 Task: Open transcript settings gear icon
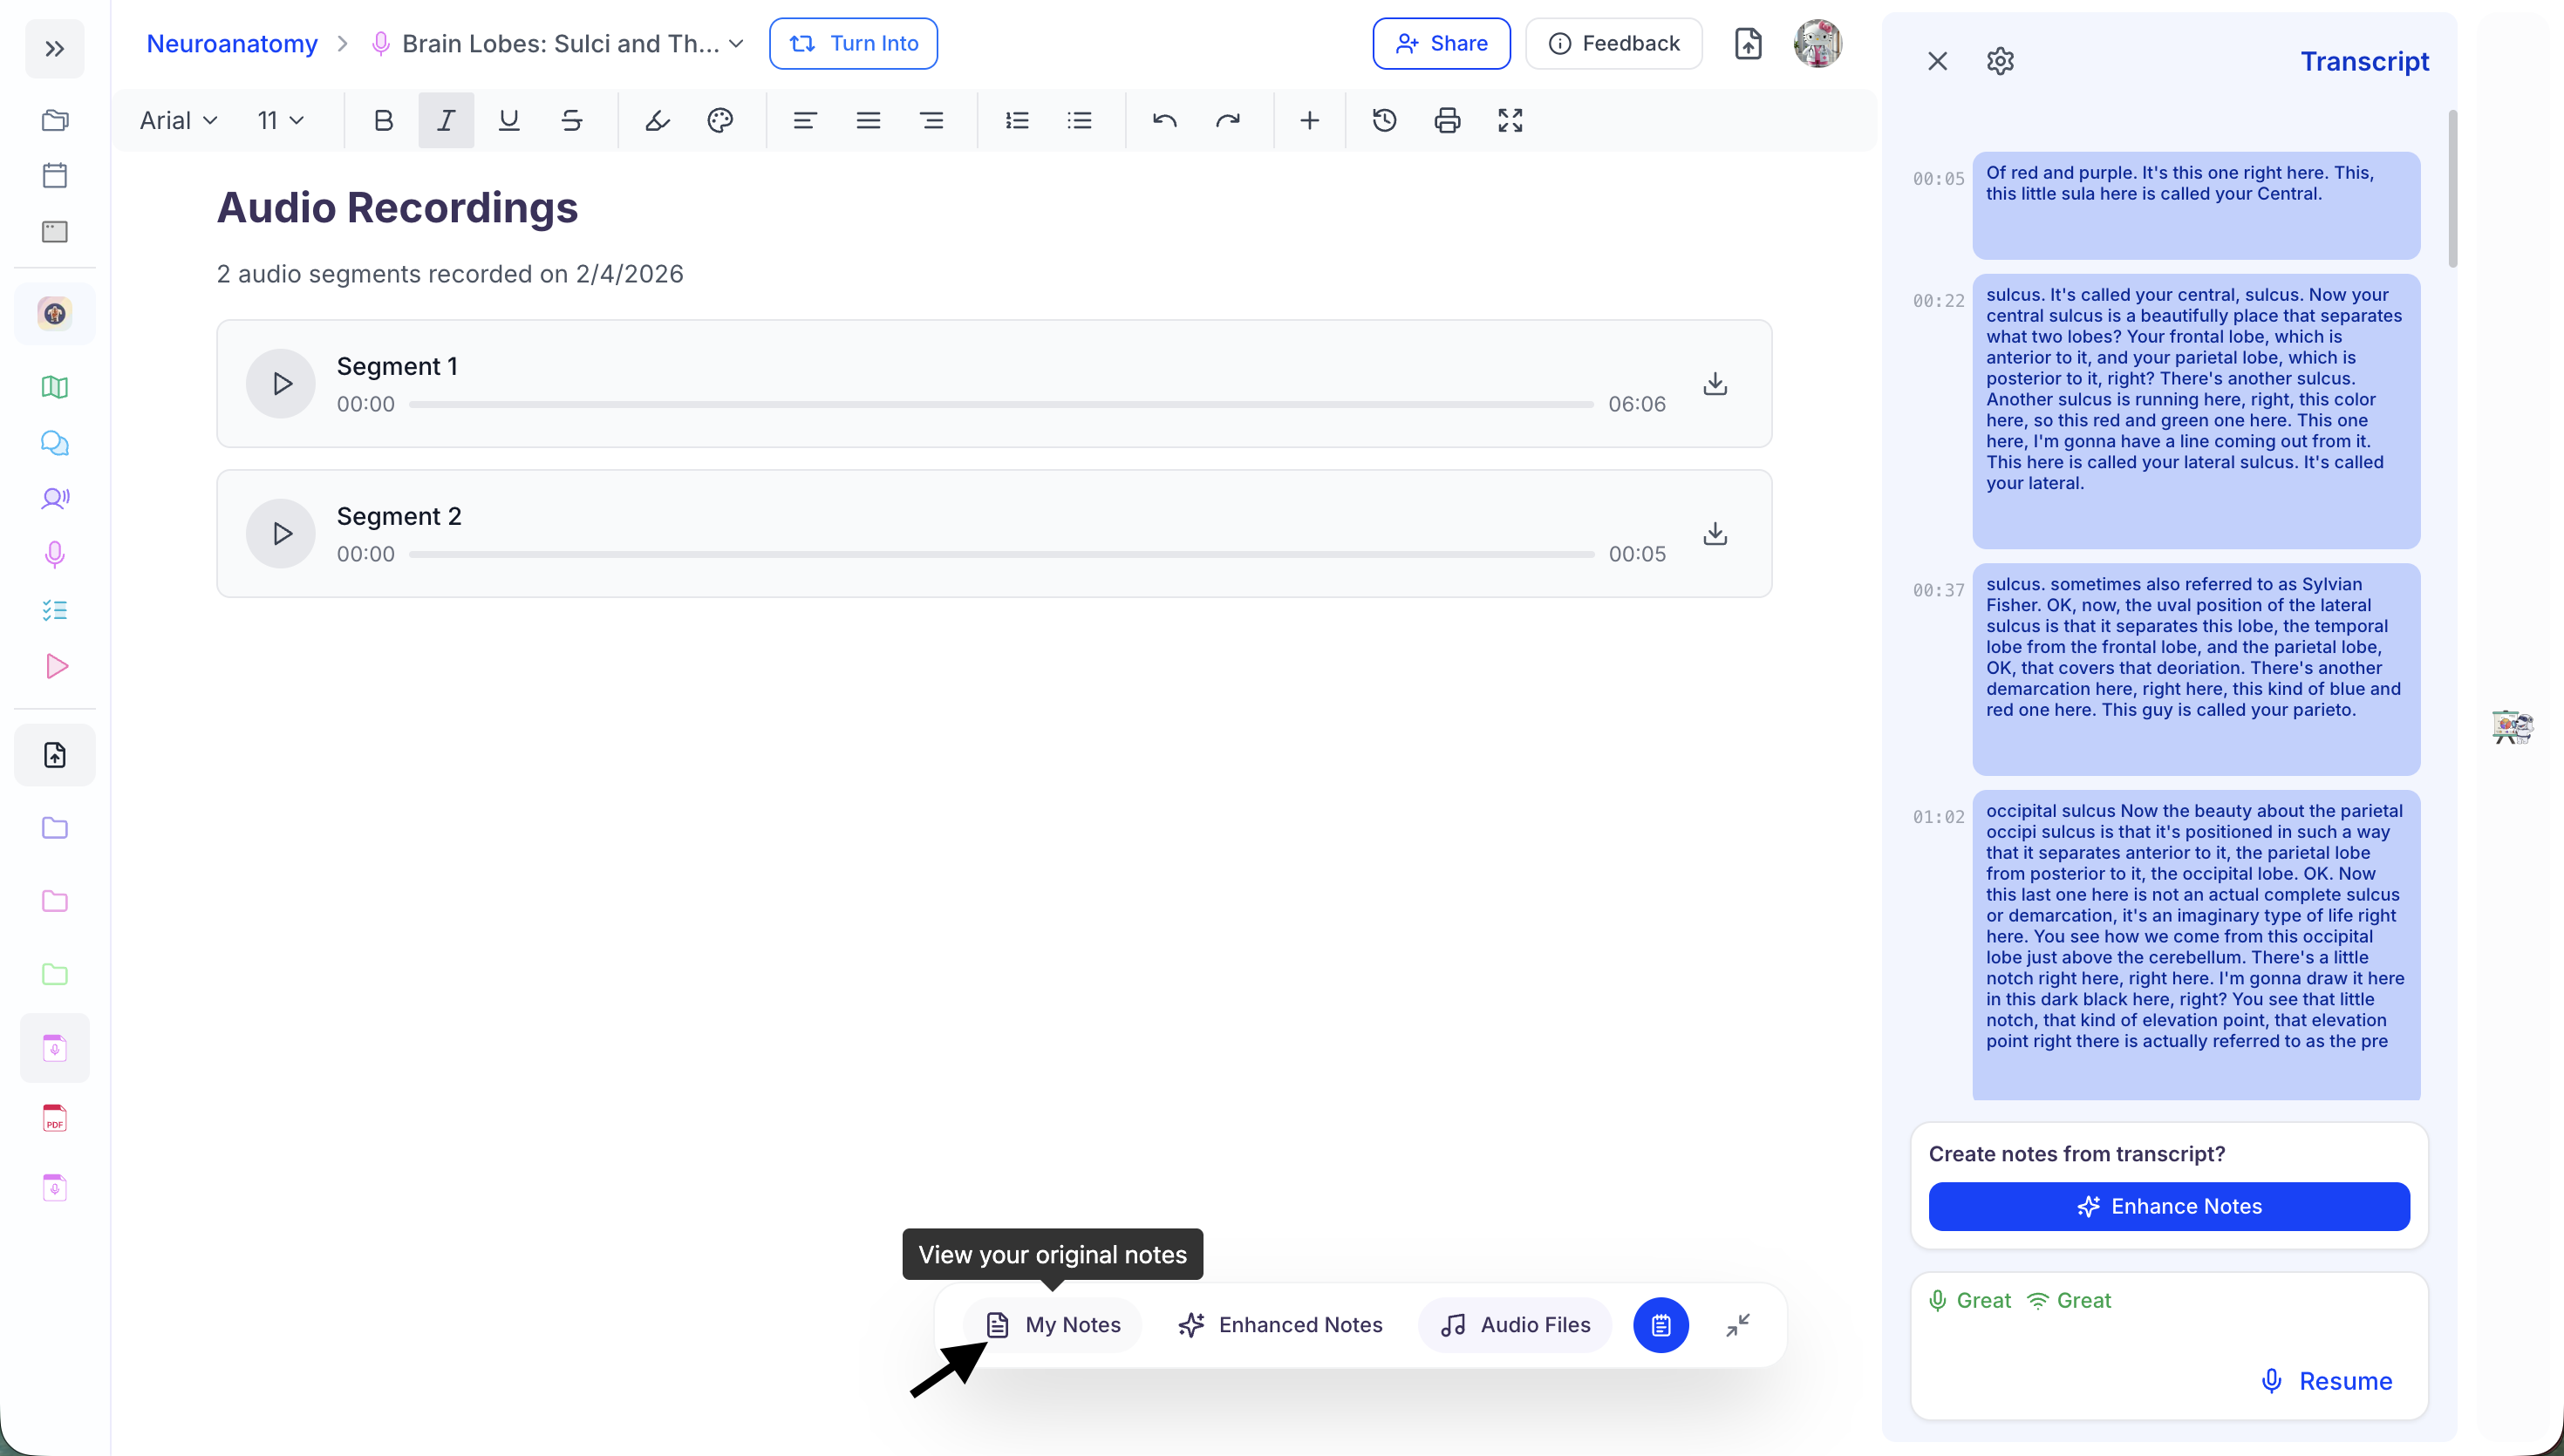coord(2000,62)
